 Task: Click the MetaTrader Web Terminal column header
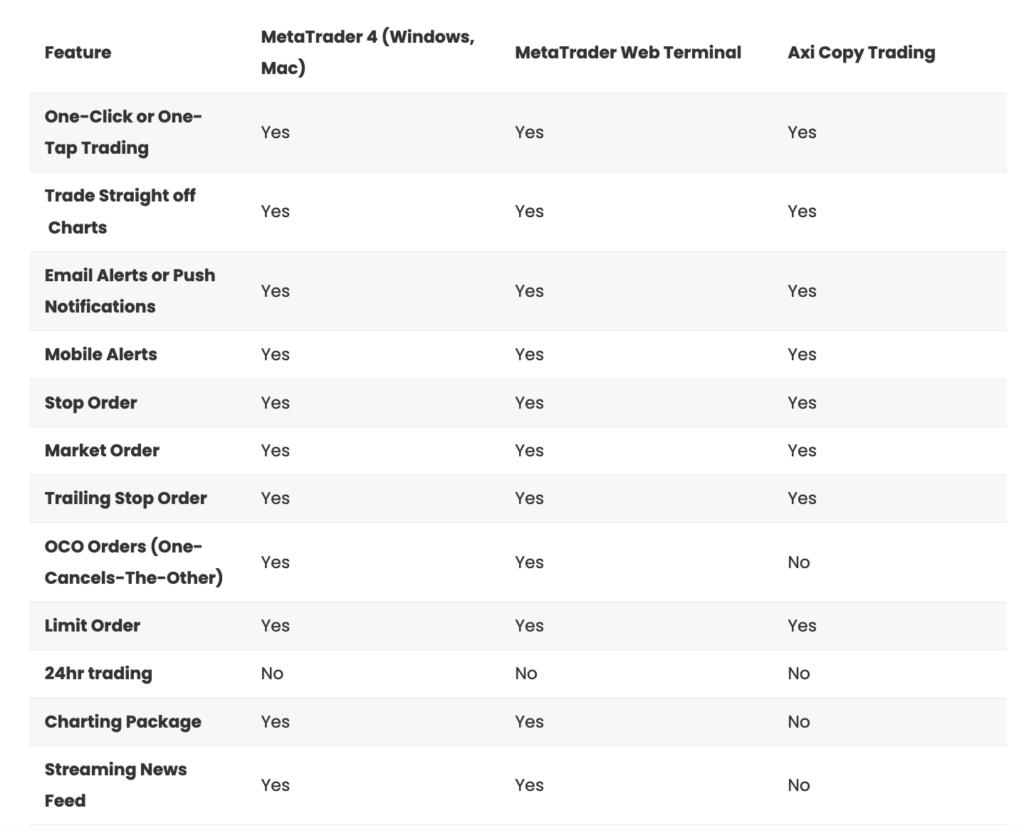coord(628,52)
